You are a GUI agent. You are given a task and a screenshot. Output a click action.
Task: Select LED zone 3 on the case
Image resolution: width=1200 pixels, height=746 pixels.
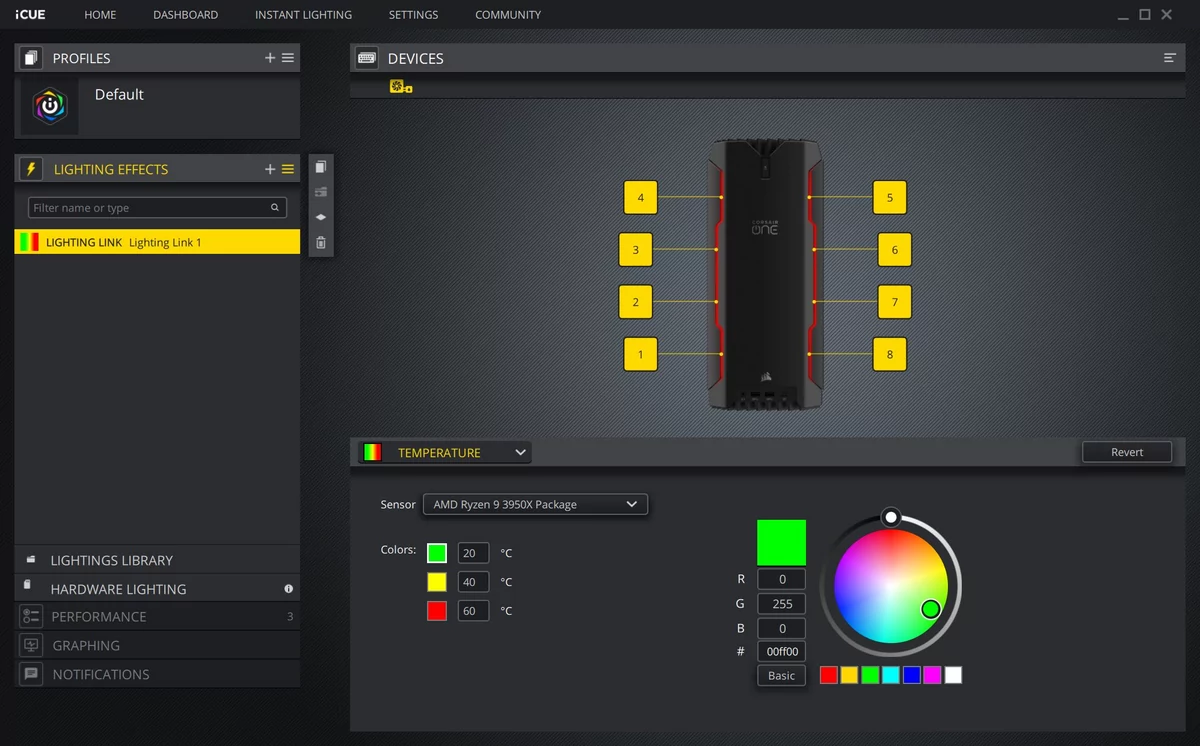(635, 250)
